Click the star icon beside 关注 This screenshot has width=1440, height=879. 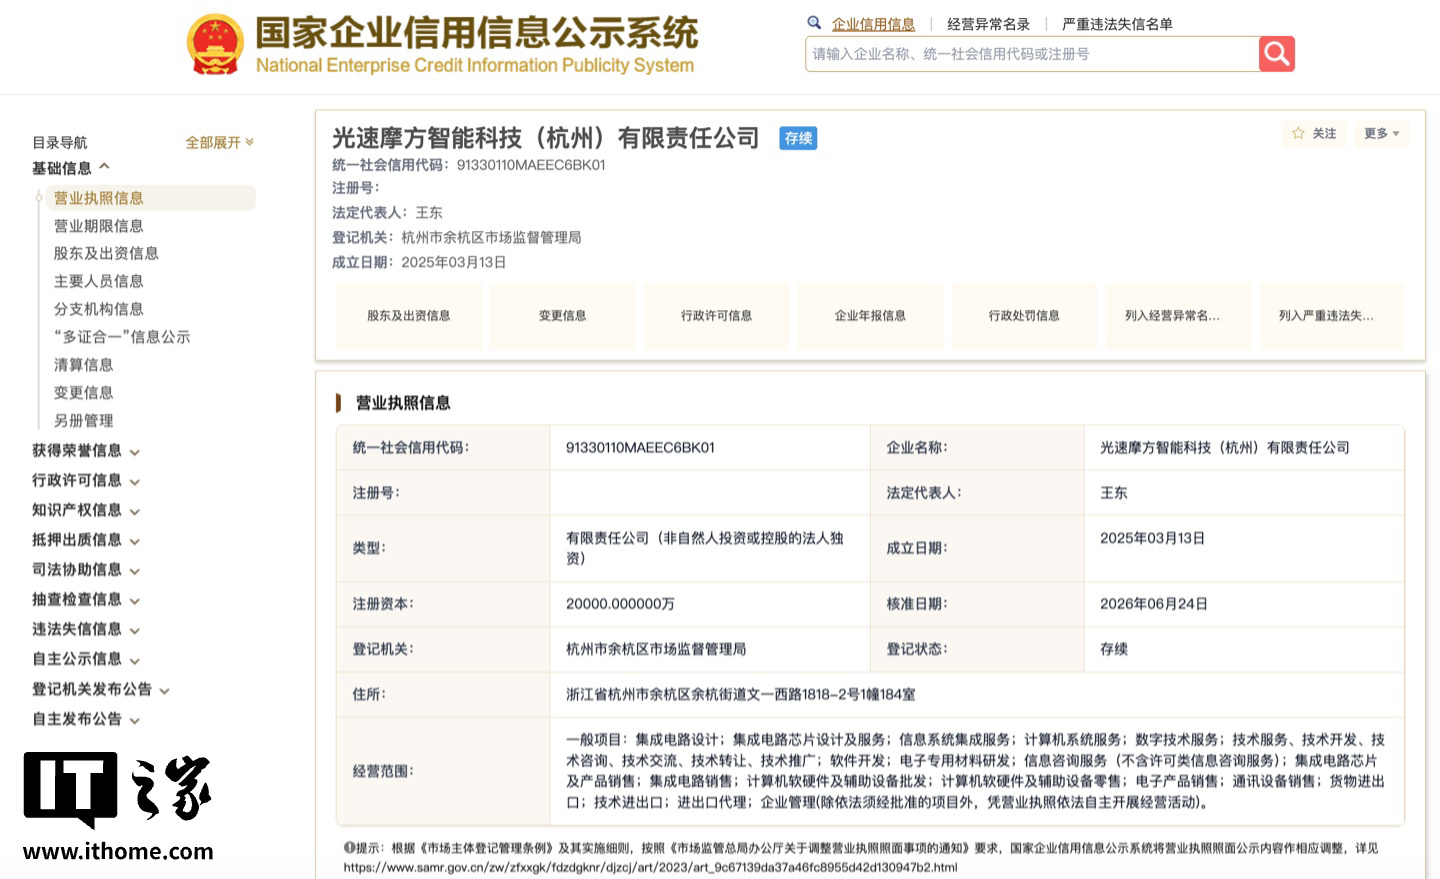1298,133
